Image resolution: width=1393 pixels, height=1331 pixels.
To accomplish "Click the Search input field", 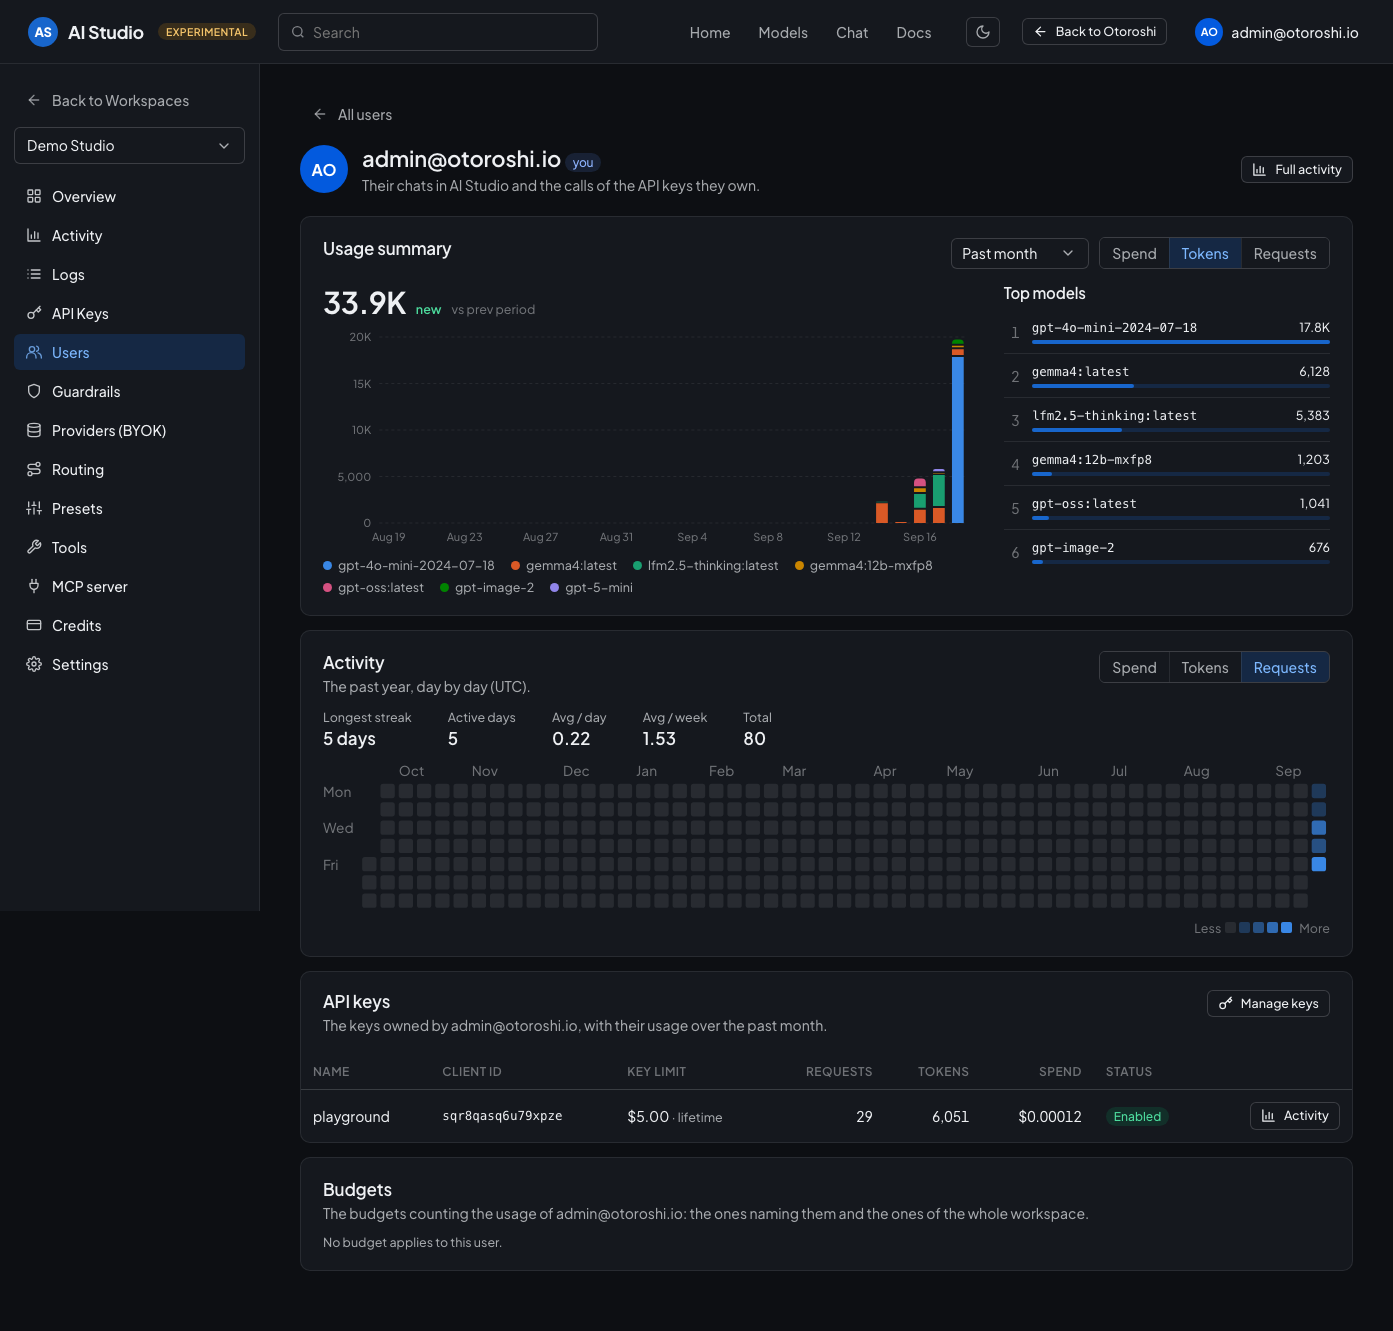I will (438, 32).
